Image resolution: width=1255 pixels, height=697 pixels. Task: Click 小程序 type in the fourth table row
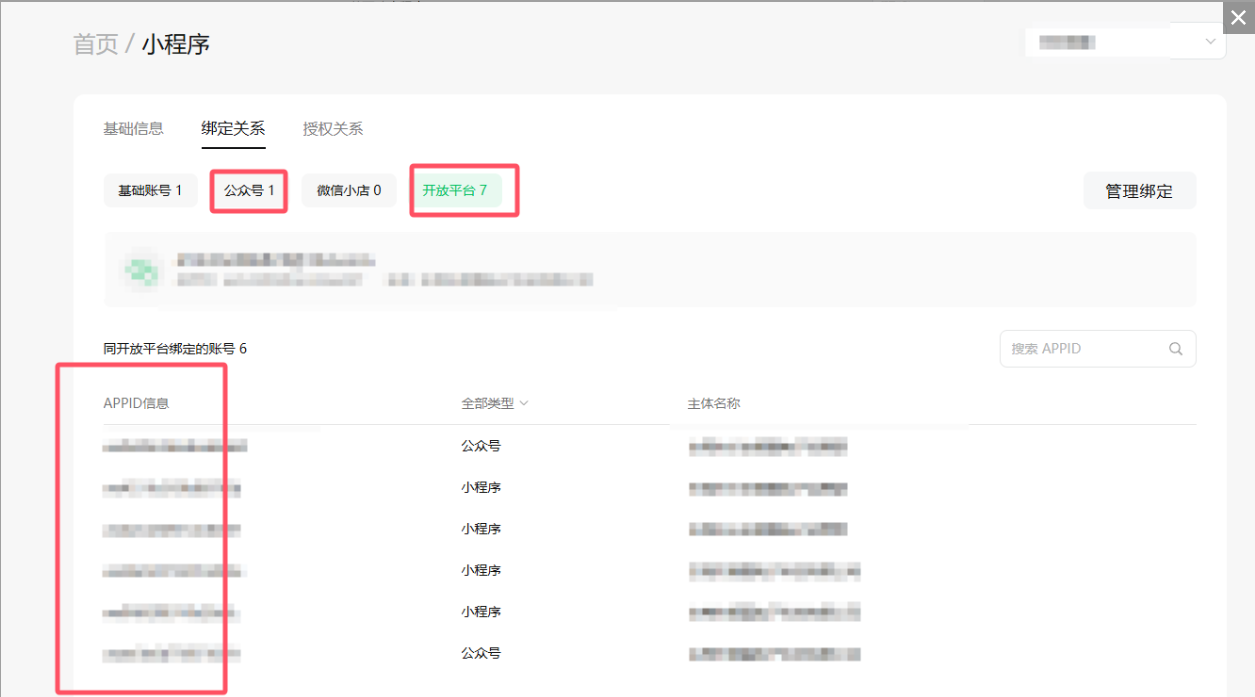[x=481, y=571]
